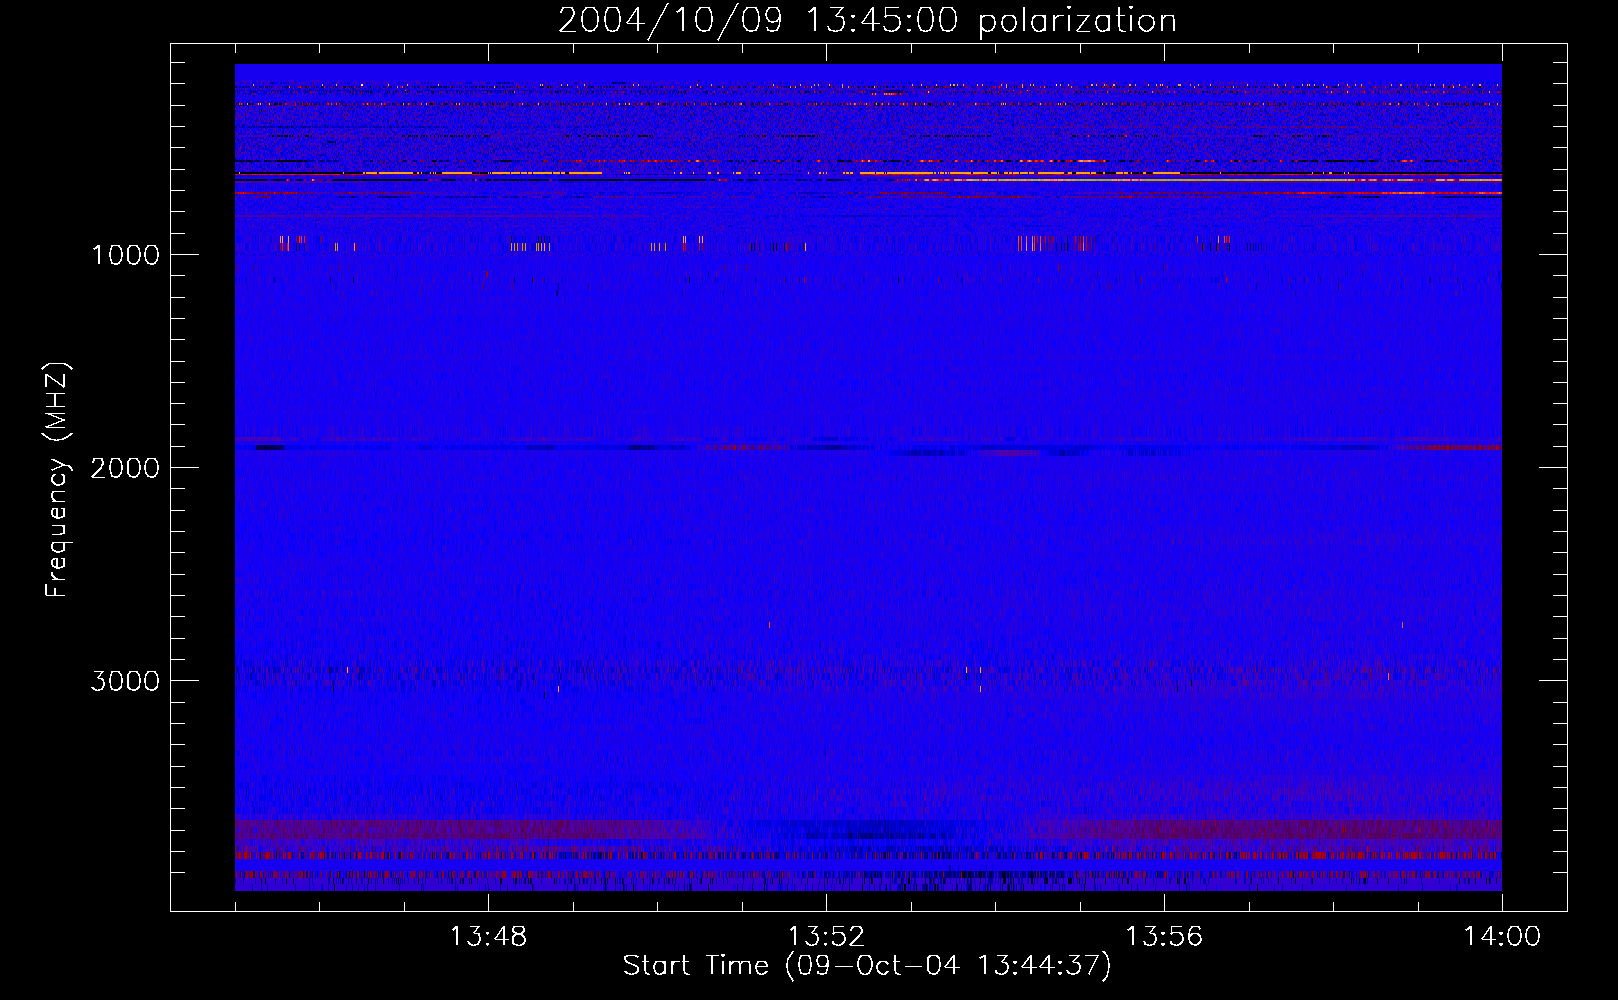Viewport: 1618px width, 1000px height.
Task: Click the '13:48' time axis label
Action: pos(488,937)
